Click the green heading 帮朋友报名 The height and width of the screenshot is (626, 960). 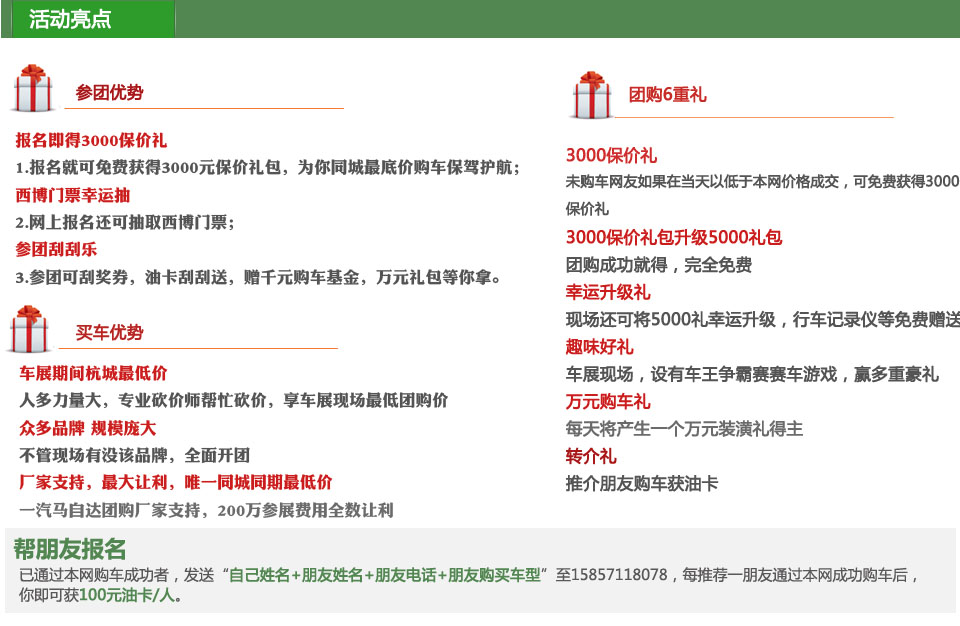[70, 549]
